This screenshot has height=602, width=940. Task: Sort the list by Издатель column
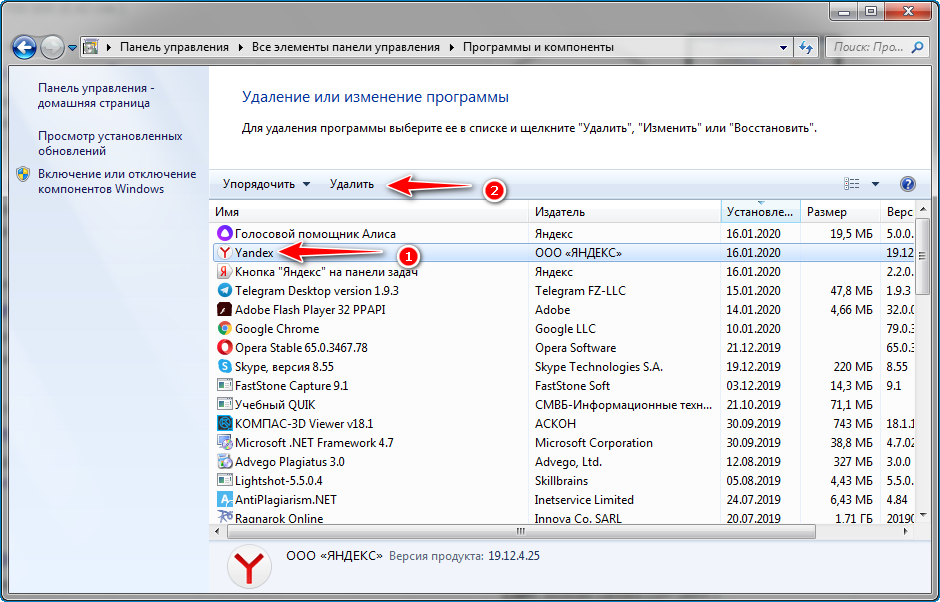[x=560, y=212]
